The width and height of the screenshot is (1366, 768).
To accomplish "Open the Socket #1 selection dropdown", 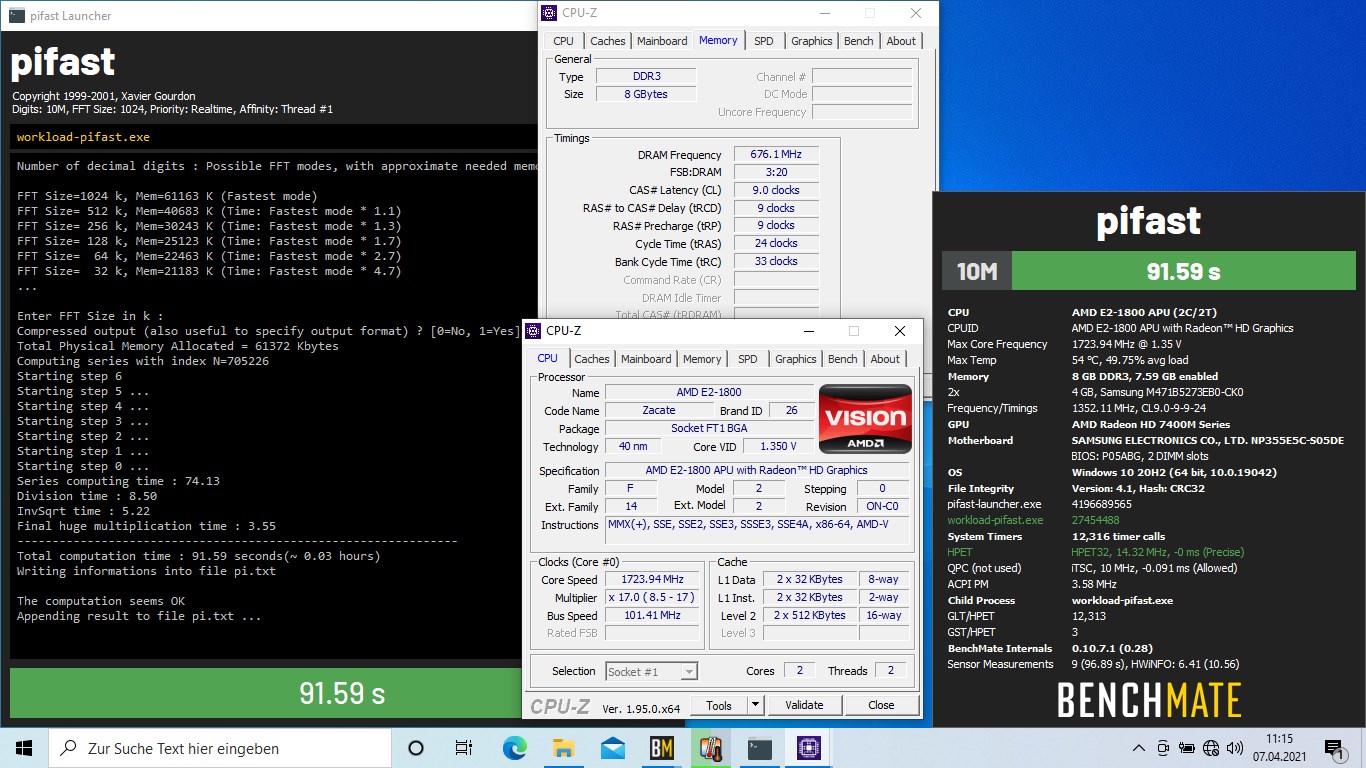I will click(651, 671).
